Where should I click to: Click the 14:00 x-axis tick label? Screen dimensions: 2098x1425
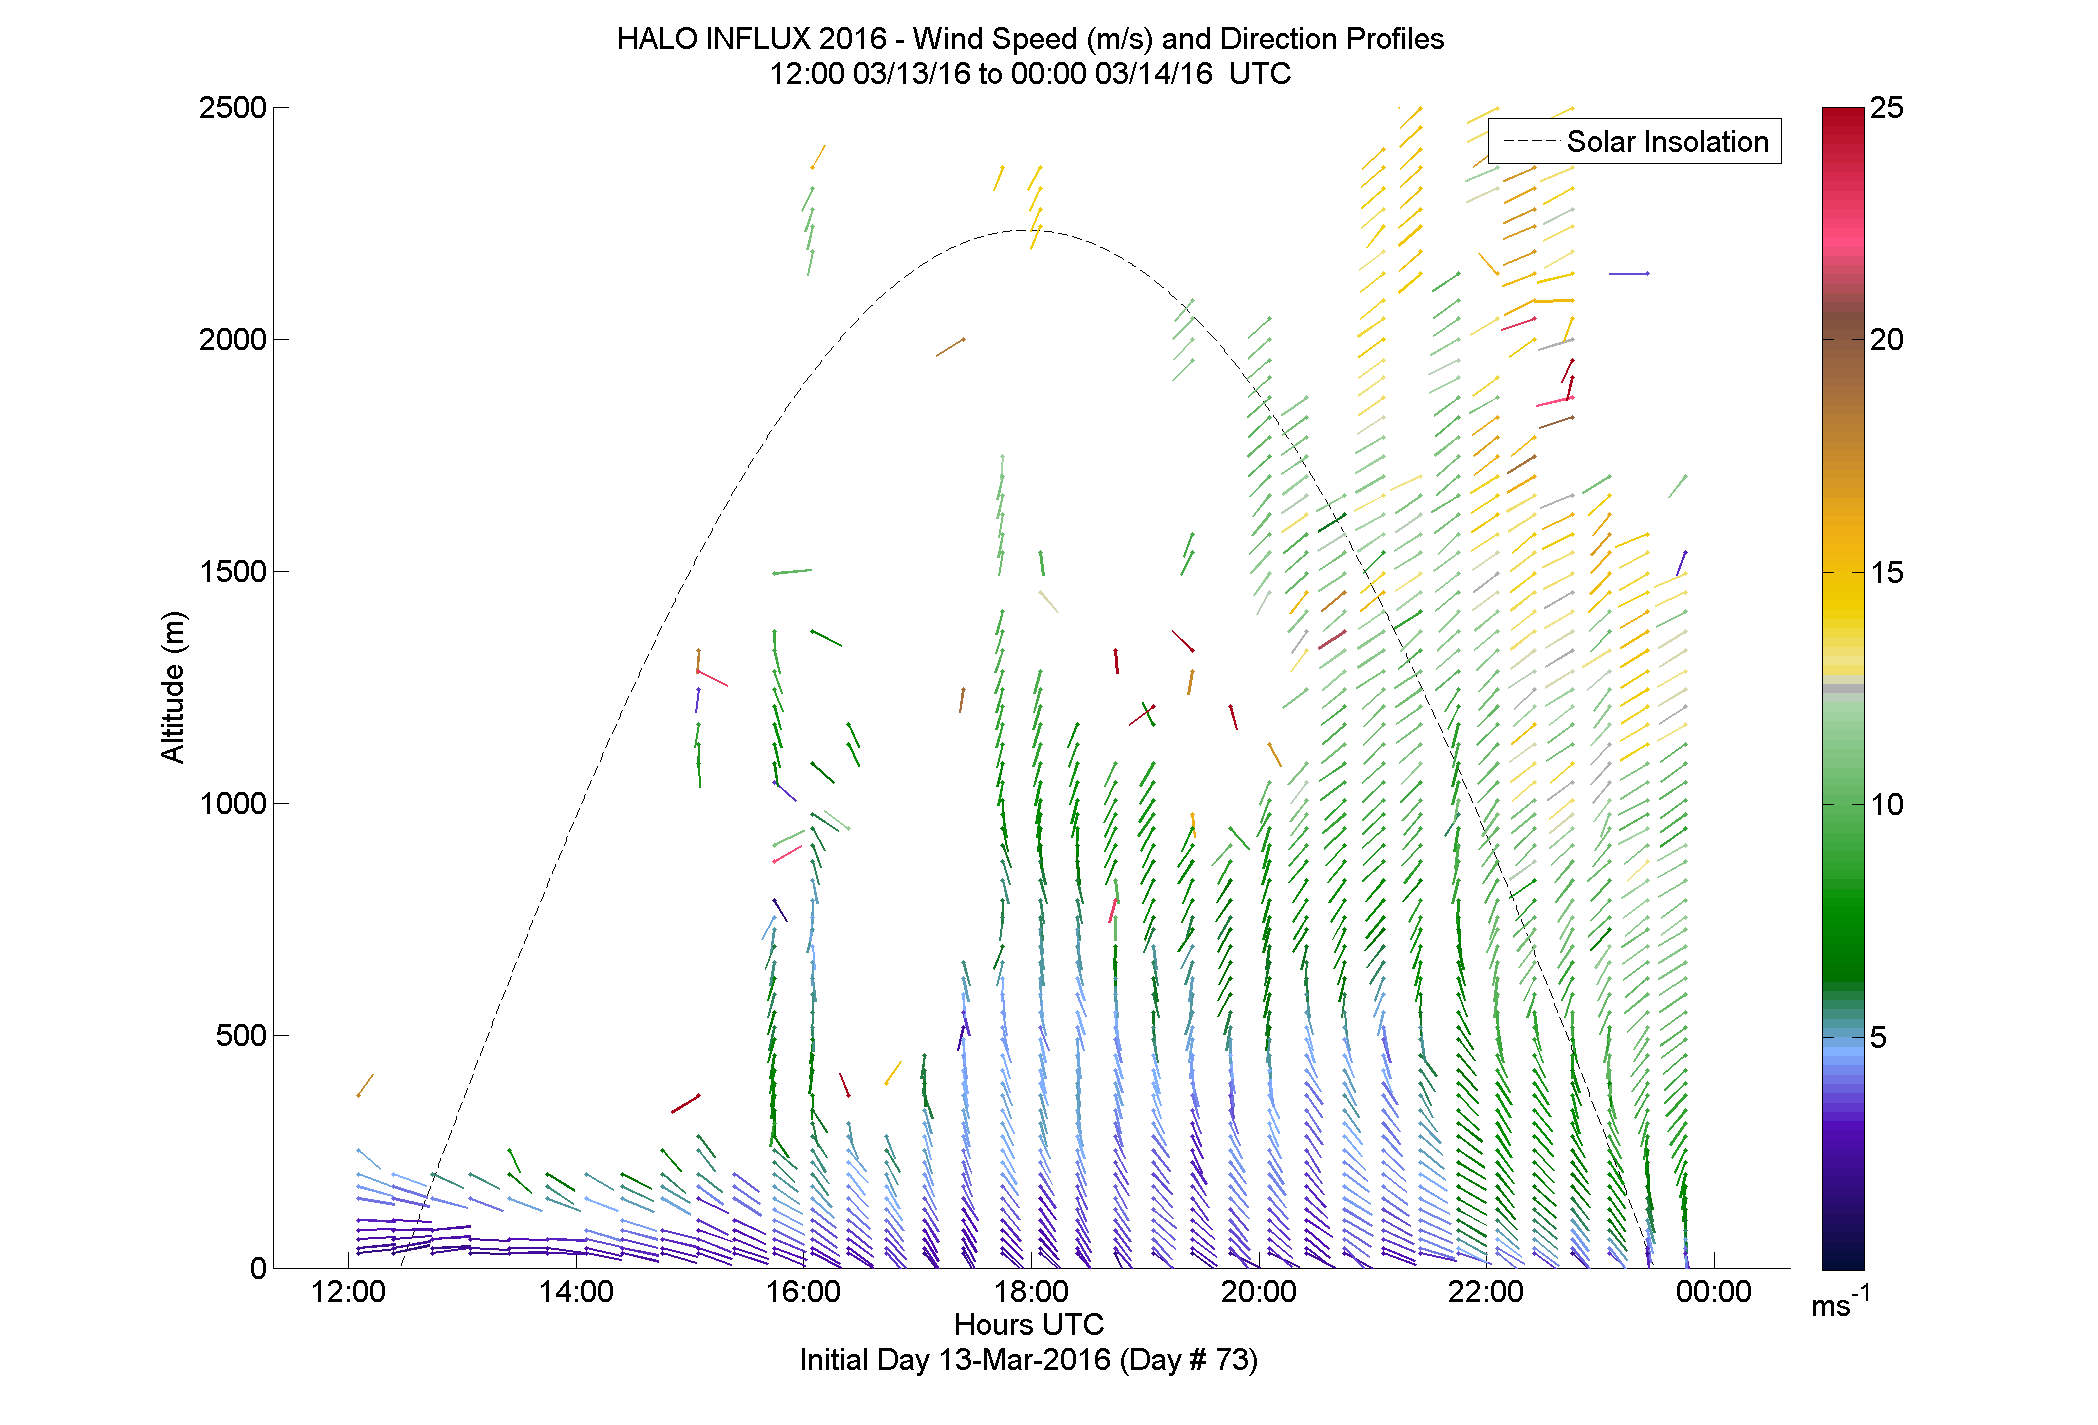[x=576, y=1291]
